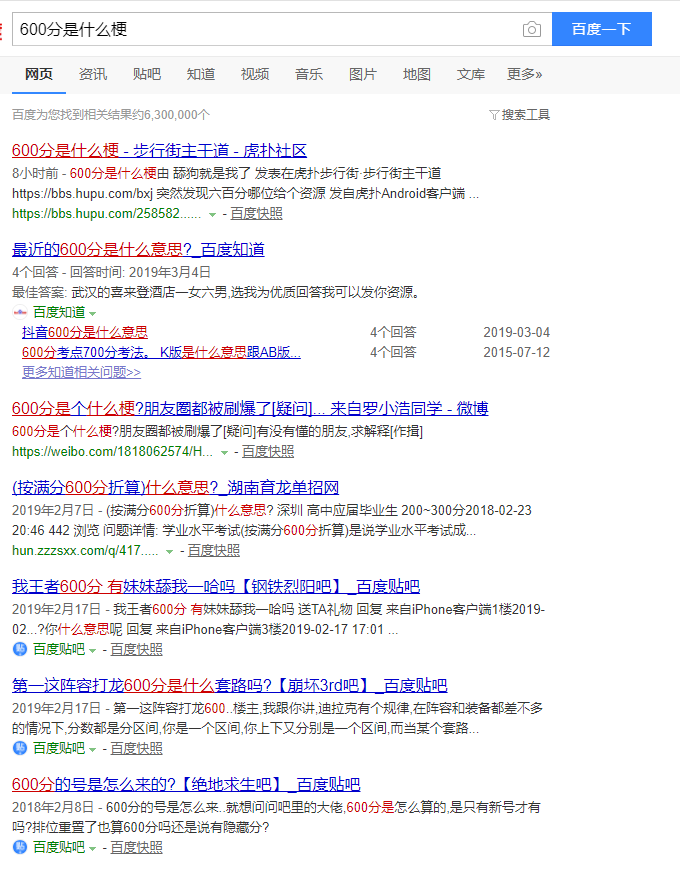
Task: Open the 绝地求生吧 600分的号 result
Action: [x=186, y=785]
